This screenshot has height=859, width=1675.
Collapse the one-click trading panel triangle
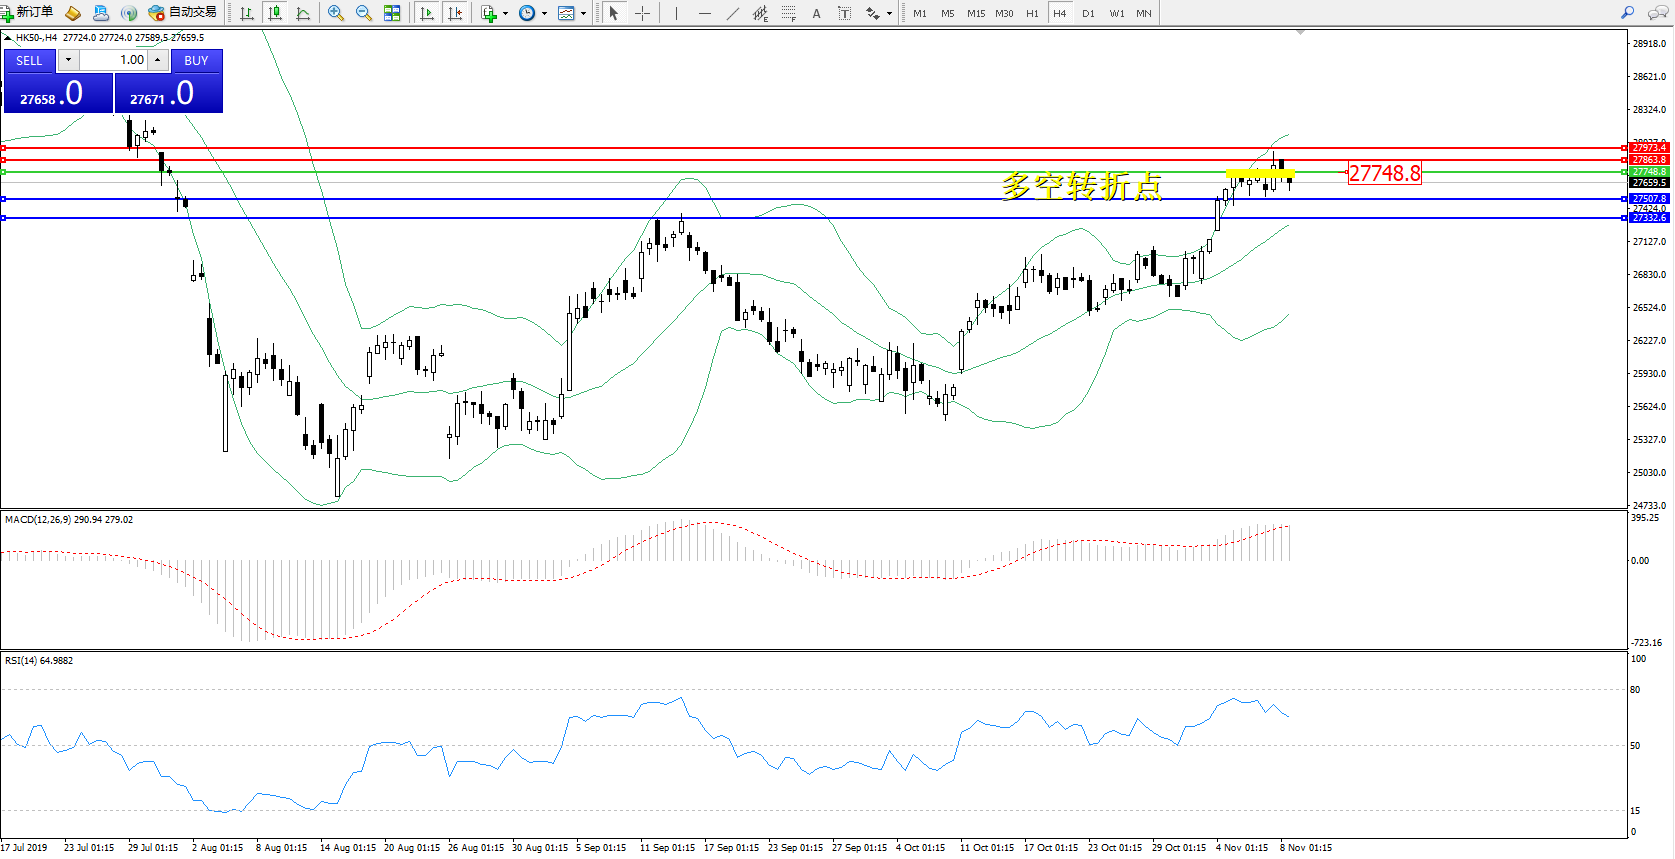pyautogui.click(x=8, y=38)
